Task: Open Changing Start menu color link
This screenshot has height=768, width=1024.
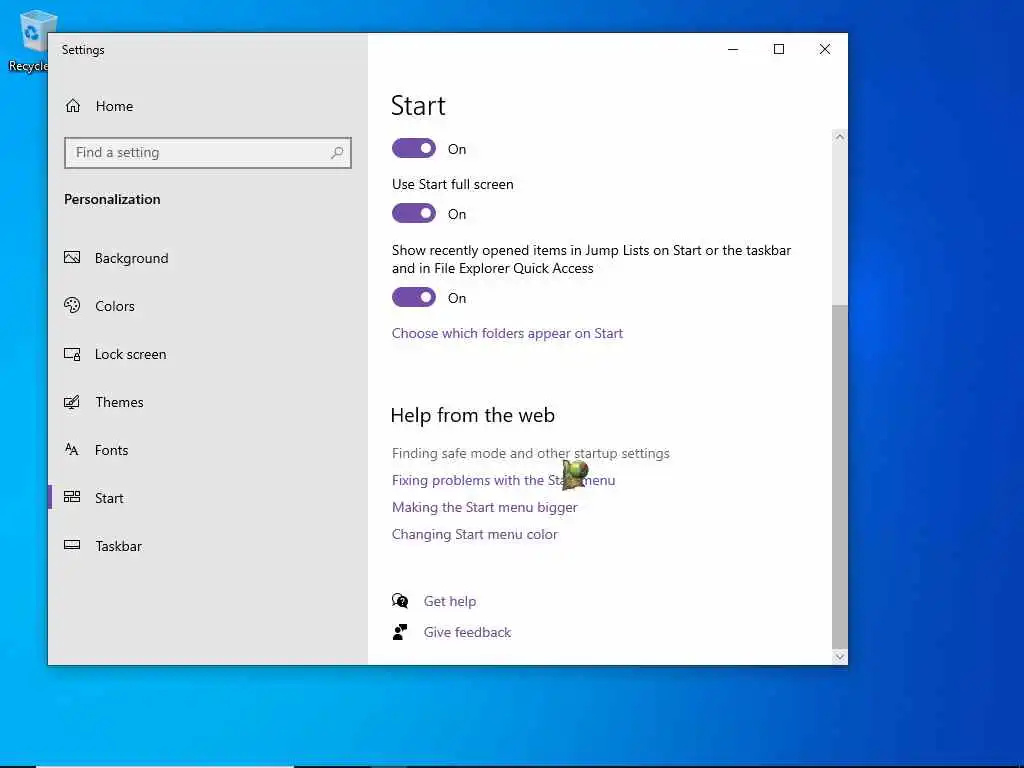Action: (x=475, y=534)
